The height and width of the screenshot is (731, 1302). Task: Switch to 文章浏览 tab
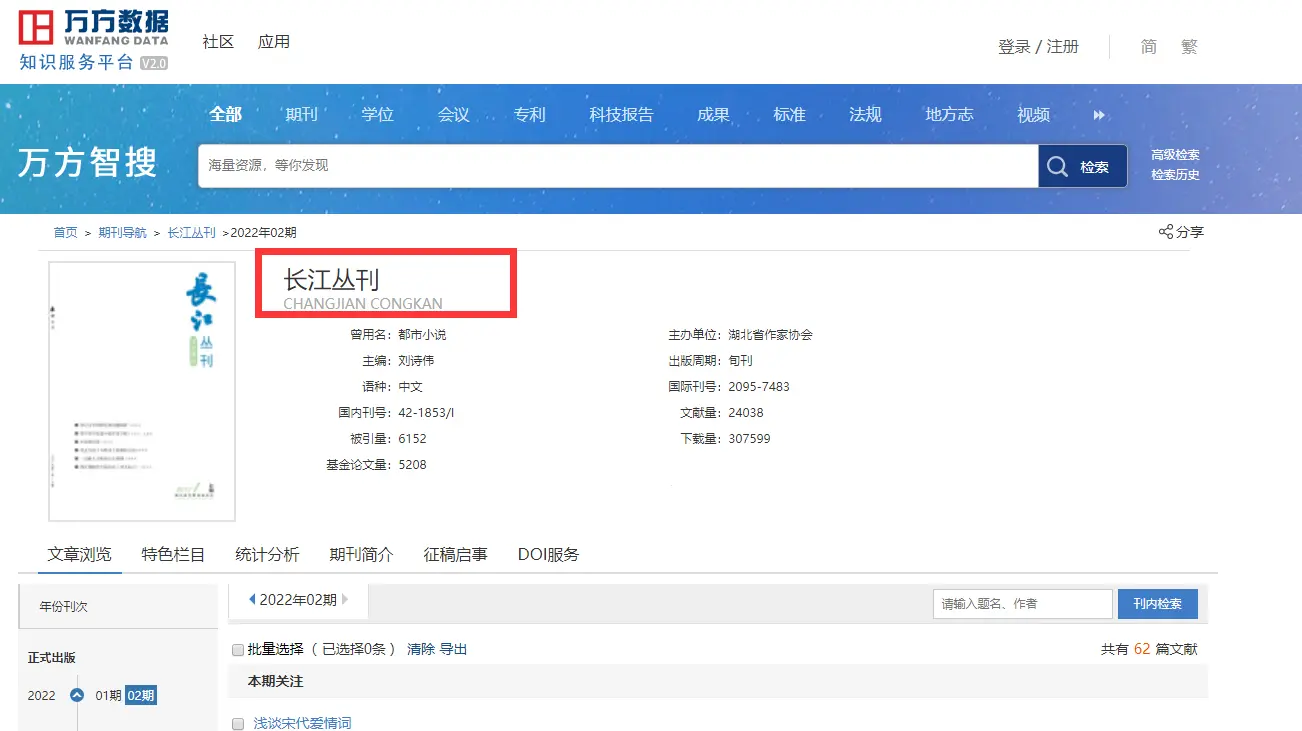point(80,554)
